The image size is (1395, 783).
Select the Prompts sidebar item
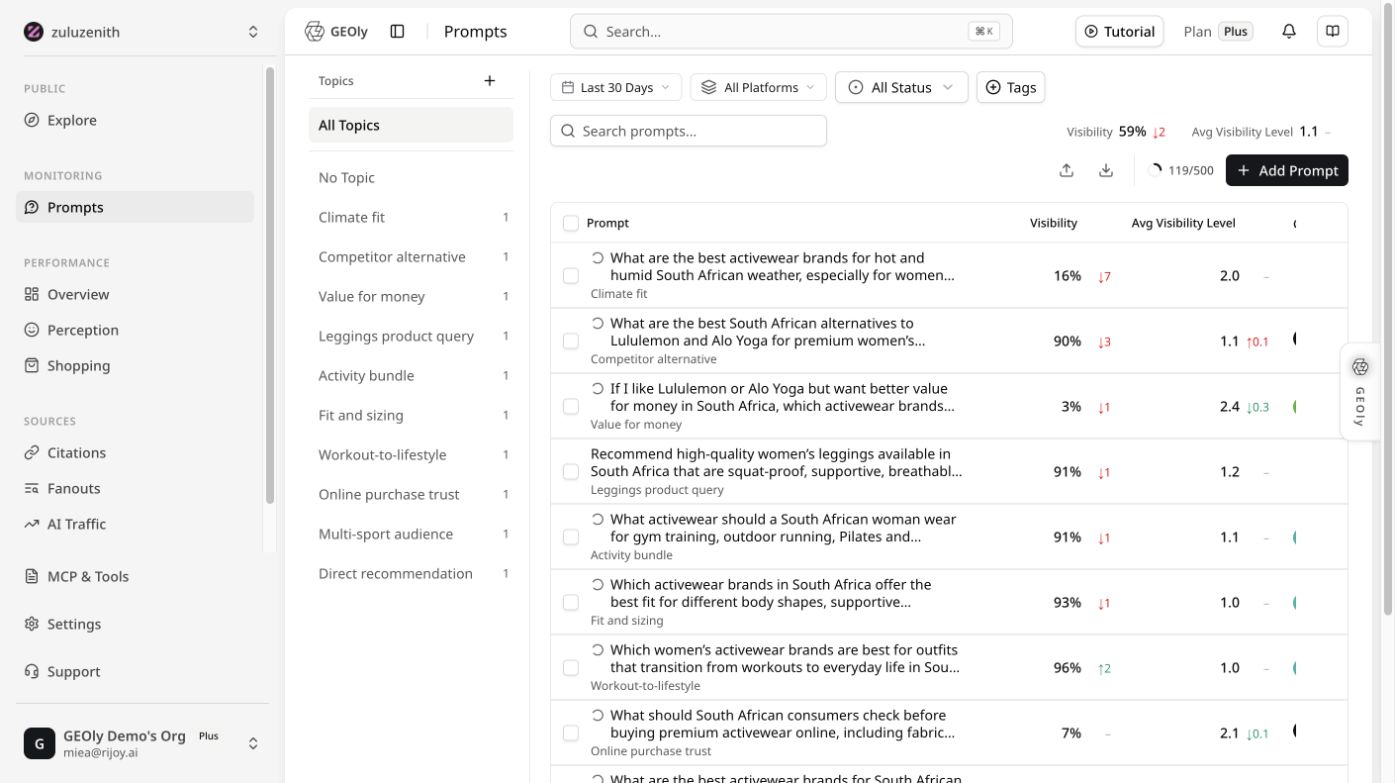pos(135,207)
